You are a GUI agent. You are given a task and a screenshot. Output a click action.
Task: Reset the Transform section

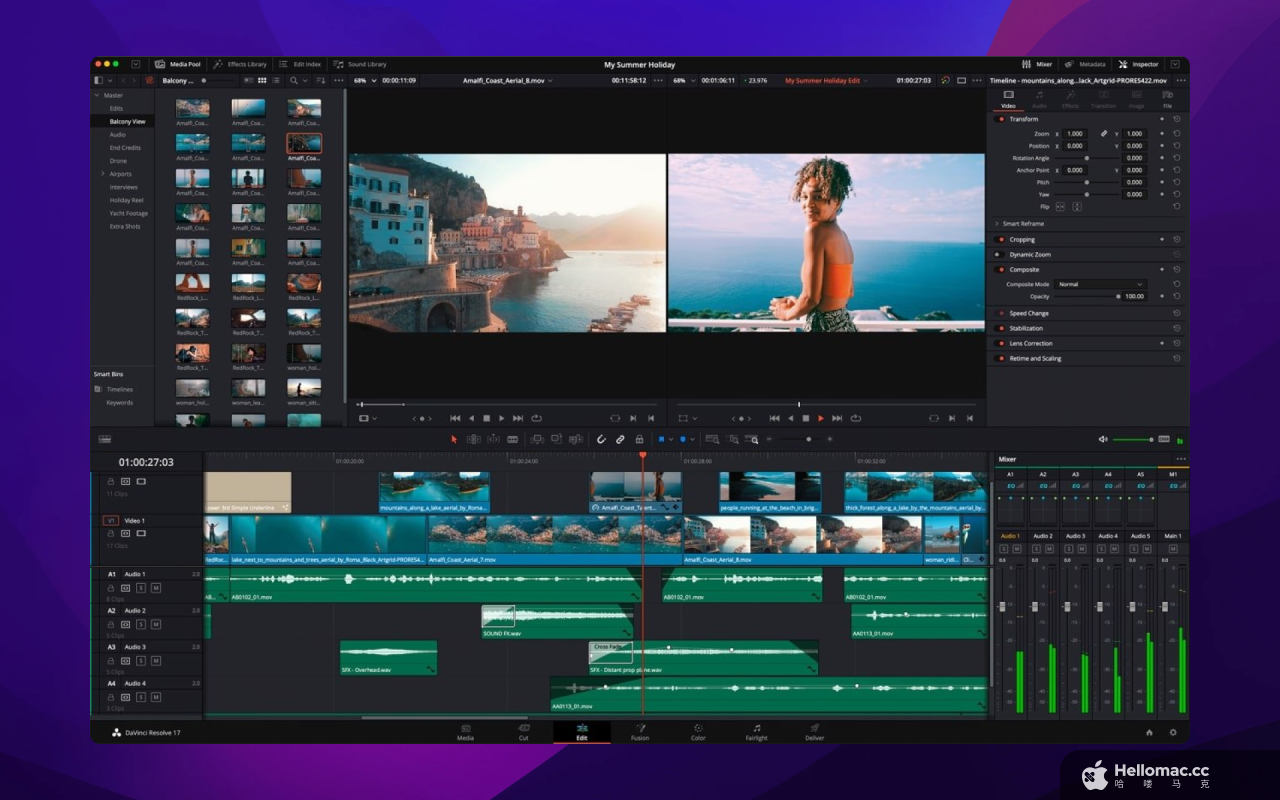click(1177, 119)
